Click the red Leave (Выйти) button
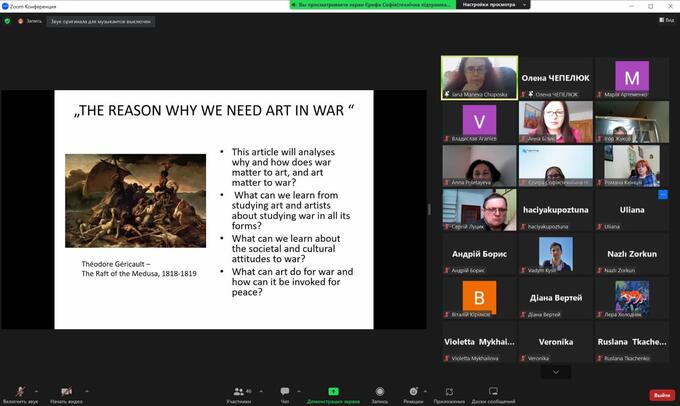Viewport: 680px width, 406px height. click(x=661, y=394)
